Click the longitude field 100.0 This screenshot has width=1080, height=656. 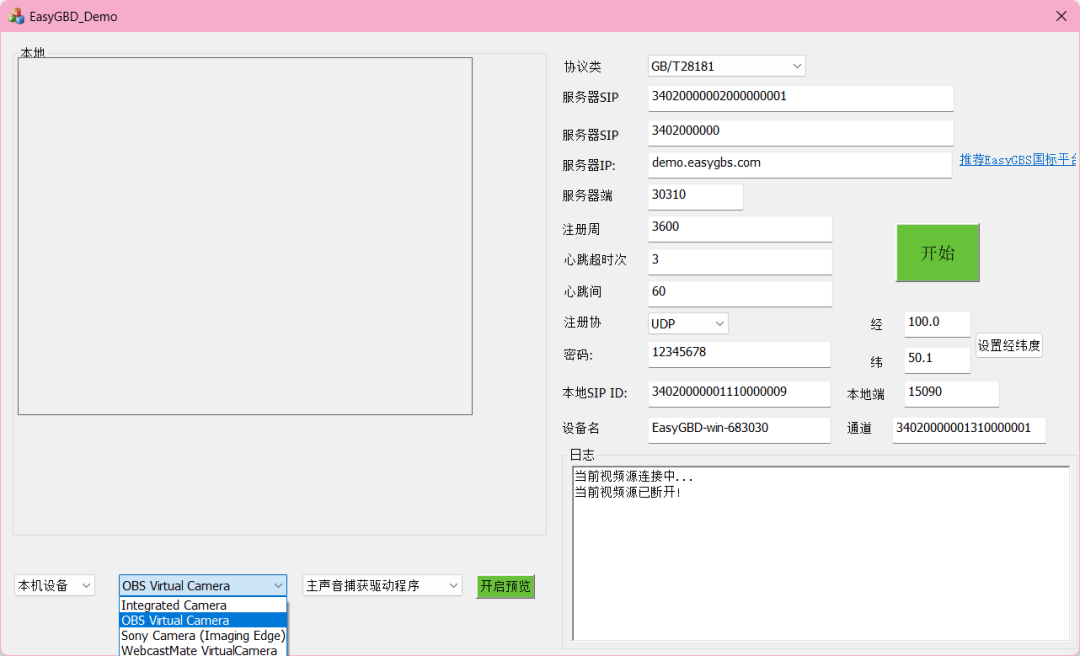tap(937, 324)
